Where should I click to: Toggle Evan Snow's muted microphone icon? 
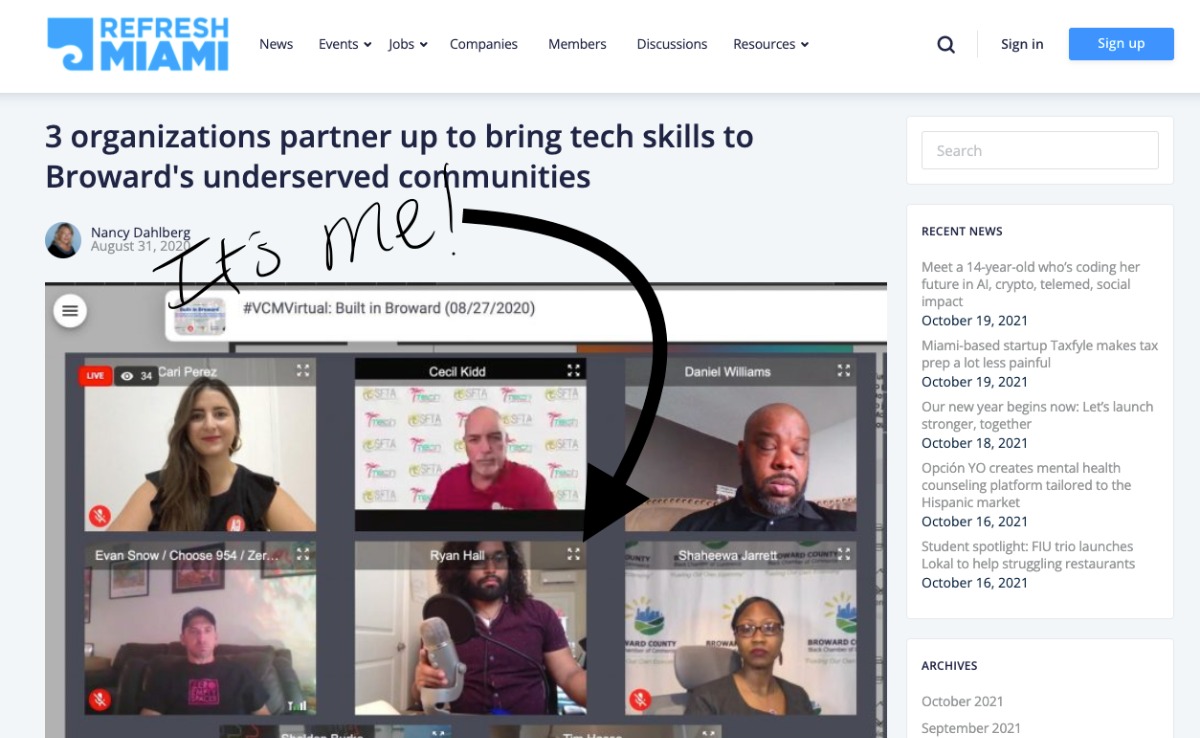click(99, 699)
